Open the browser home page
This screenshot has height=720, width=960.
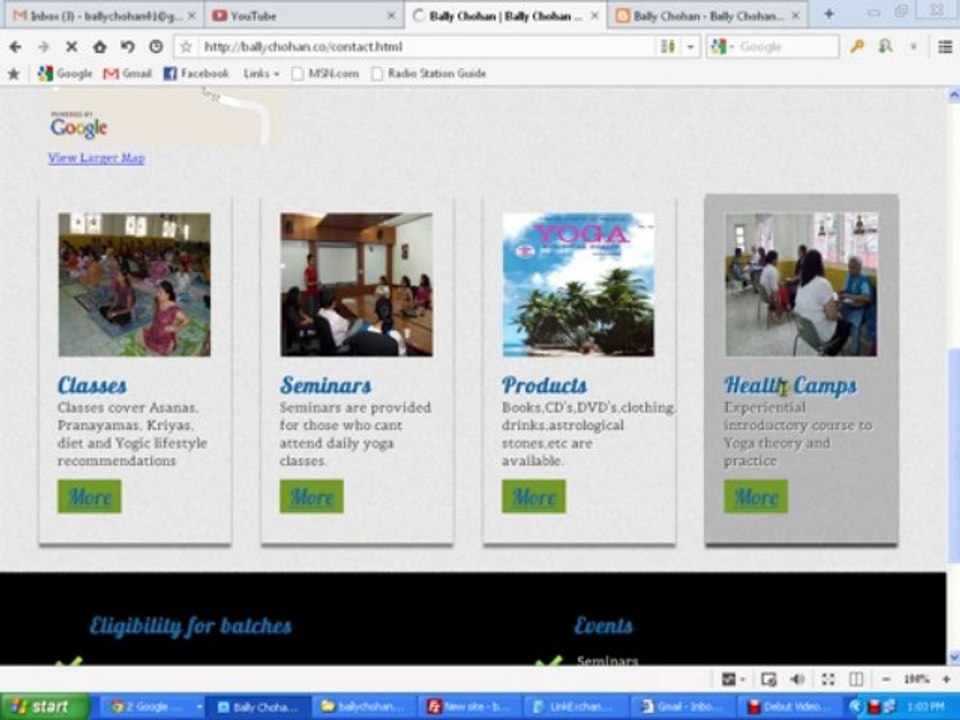[x=99, y=47]
